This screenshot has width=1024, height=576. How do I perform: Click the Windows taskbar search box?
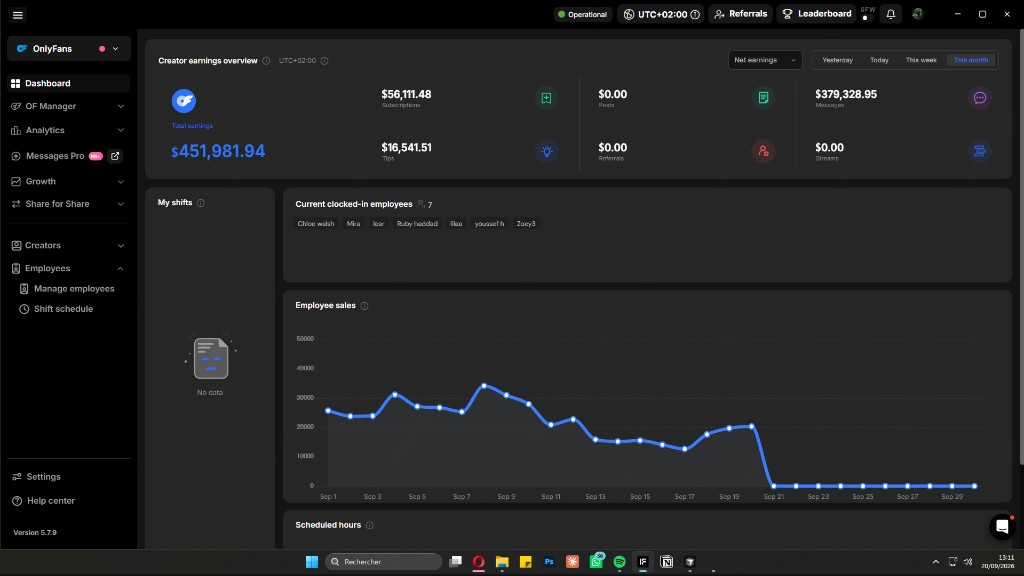click(383, 562)
